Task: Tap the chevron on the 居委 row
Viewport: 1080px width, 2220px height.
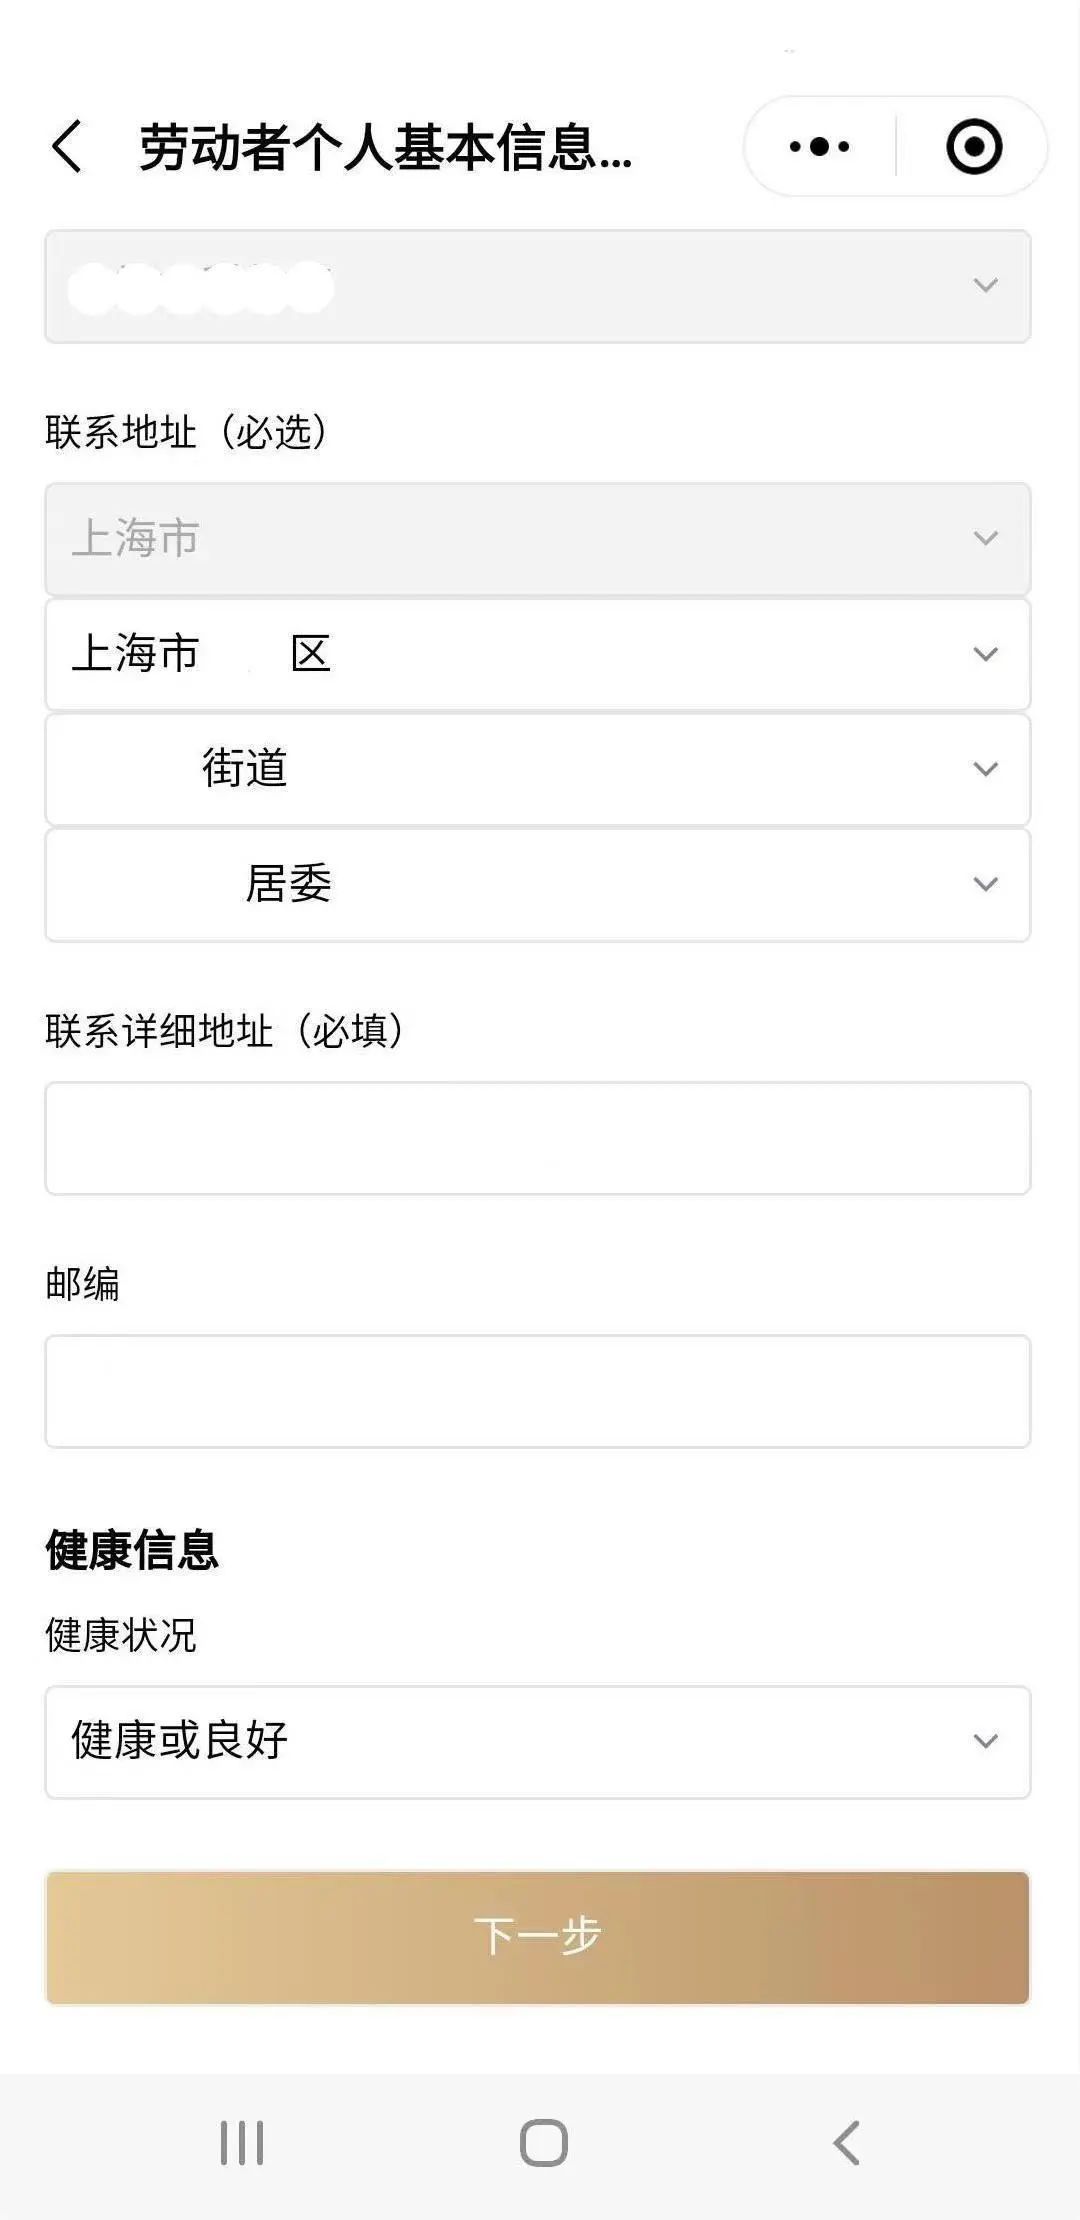Action: [985, 884]
